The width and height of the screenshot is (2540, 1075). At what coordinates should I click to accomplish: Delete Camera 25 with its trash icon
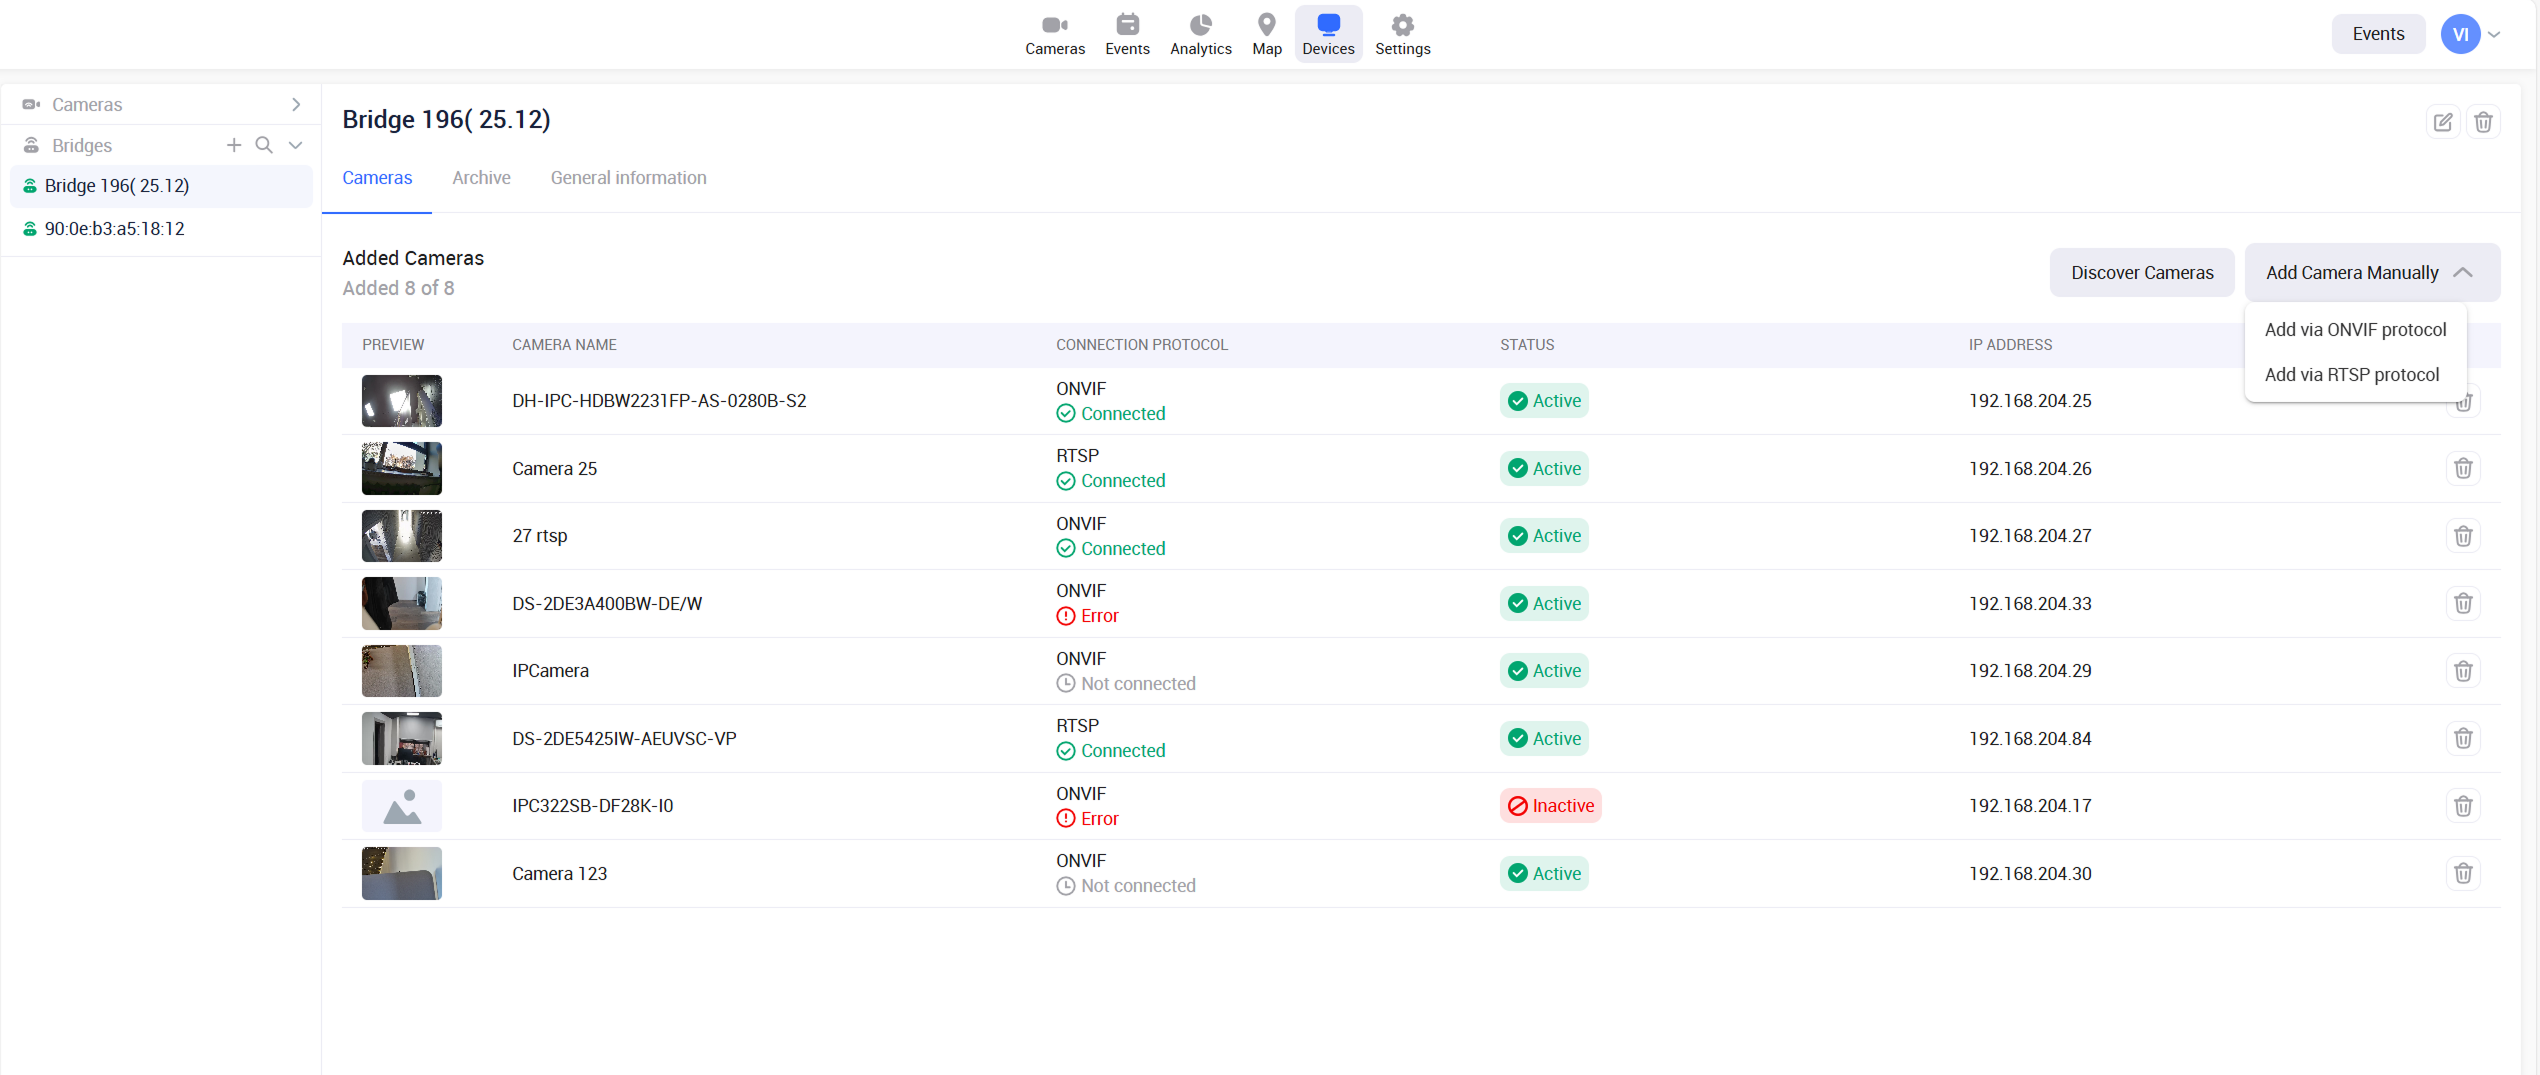coord(2463,468)
